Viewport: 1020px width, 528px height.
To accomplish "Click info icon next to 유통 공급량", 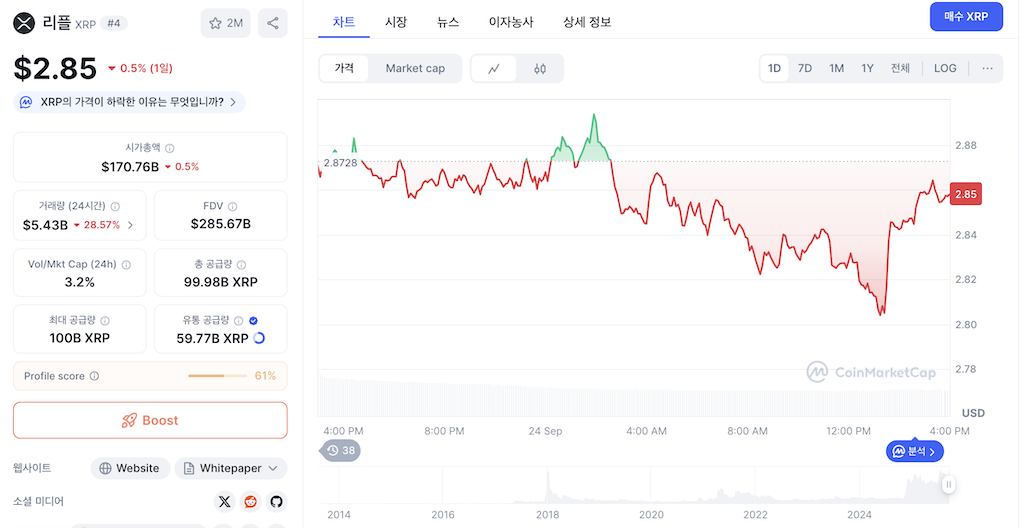I will [239, 321].
